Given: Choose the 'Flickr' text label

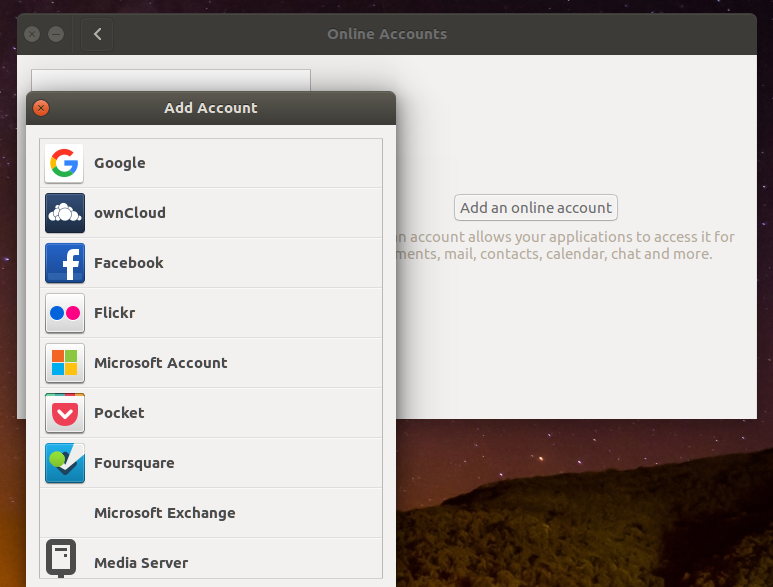Looking at the screenshot, I should (x=114, y=313).
